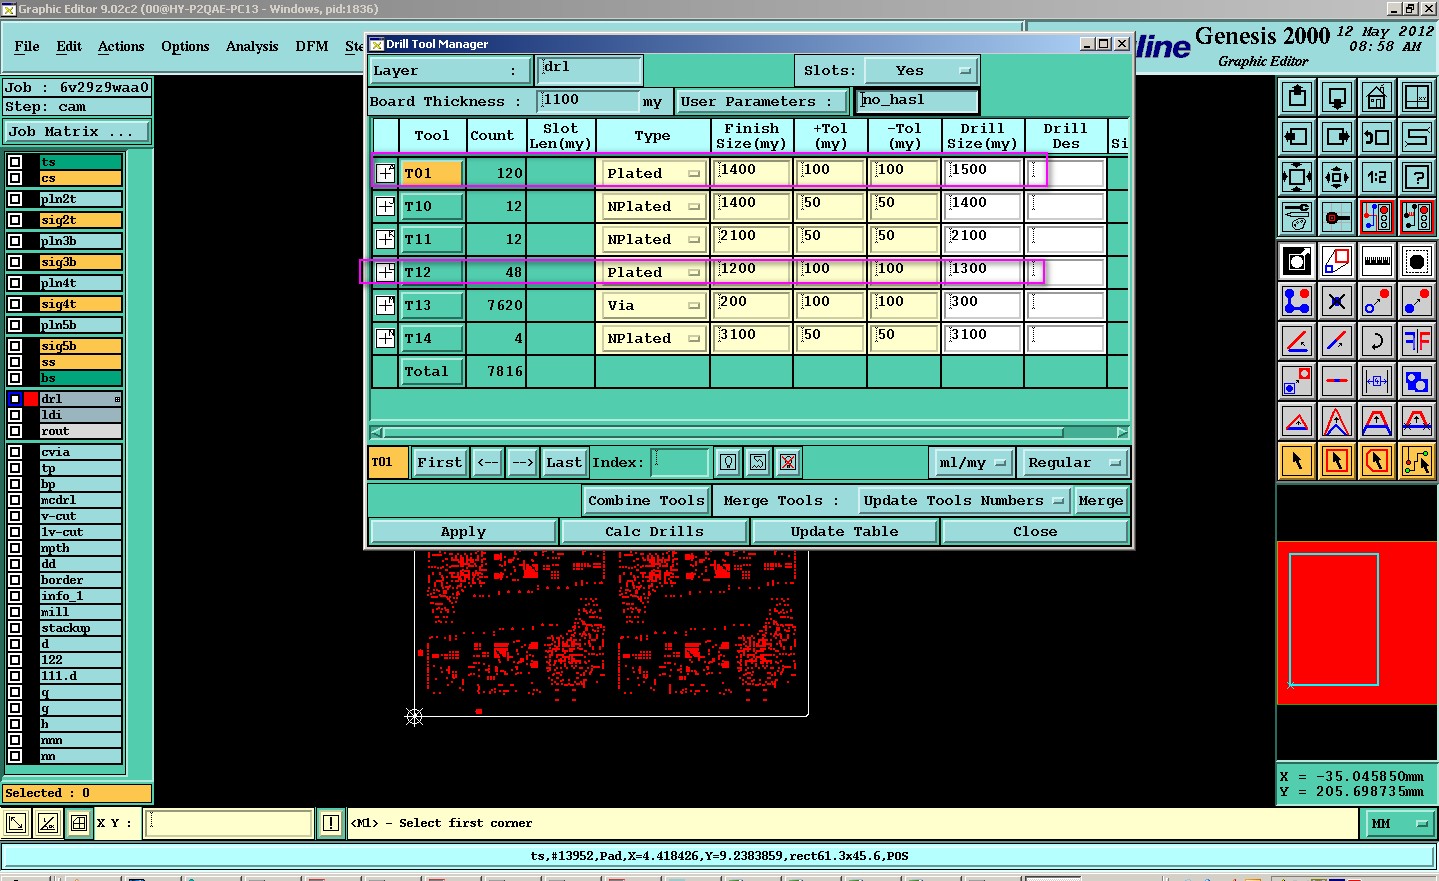Toggle the checkbox for layer ts
Screen dimensions: 1439x881
click(15, 162)
